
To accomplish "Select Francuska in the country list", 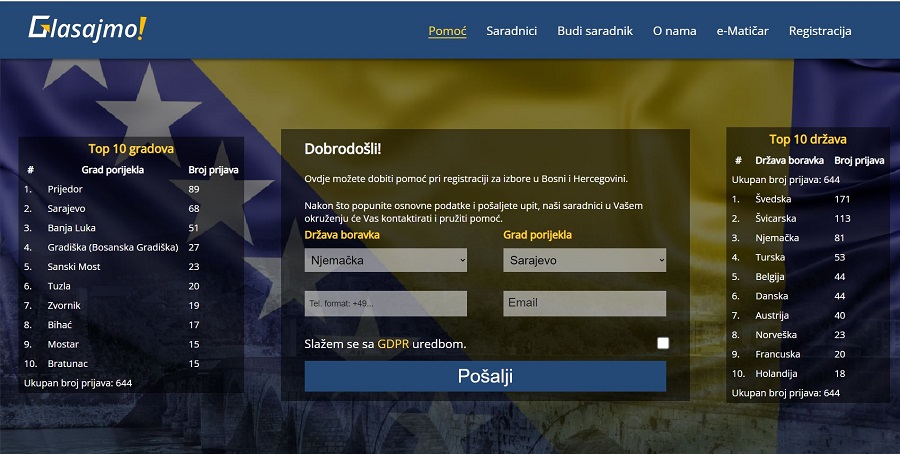I will click(x=778, y=354).
